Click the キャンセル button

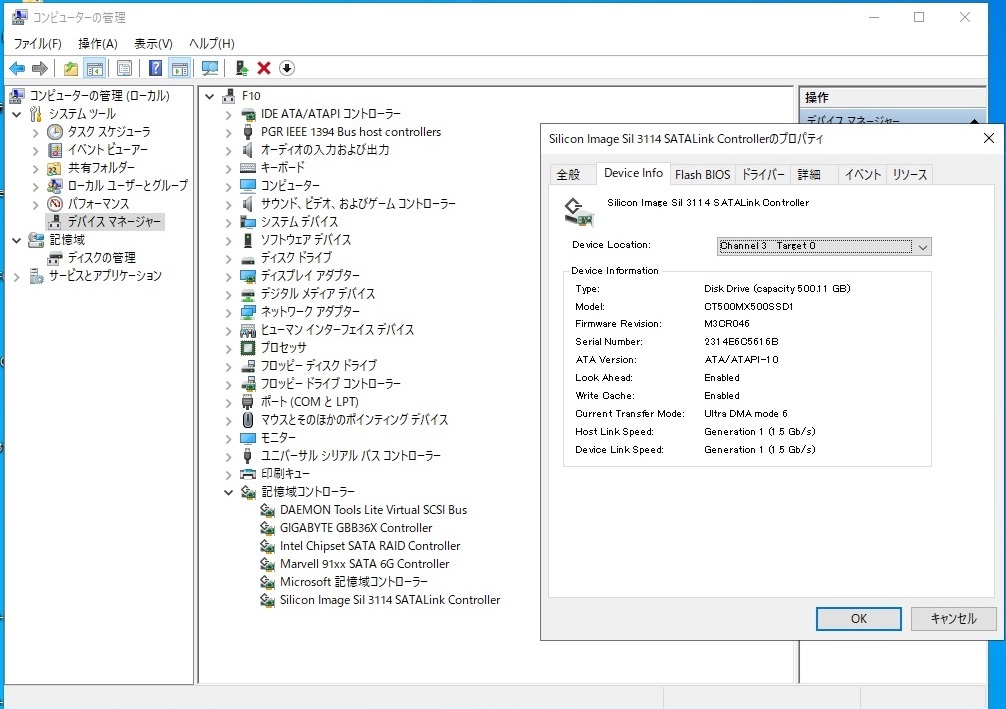point(953,619)
